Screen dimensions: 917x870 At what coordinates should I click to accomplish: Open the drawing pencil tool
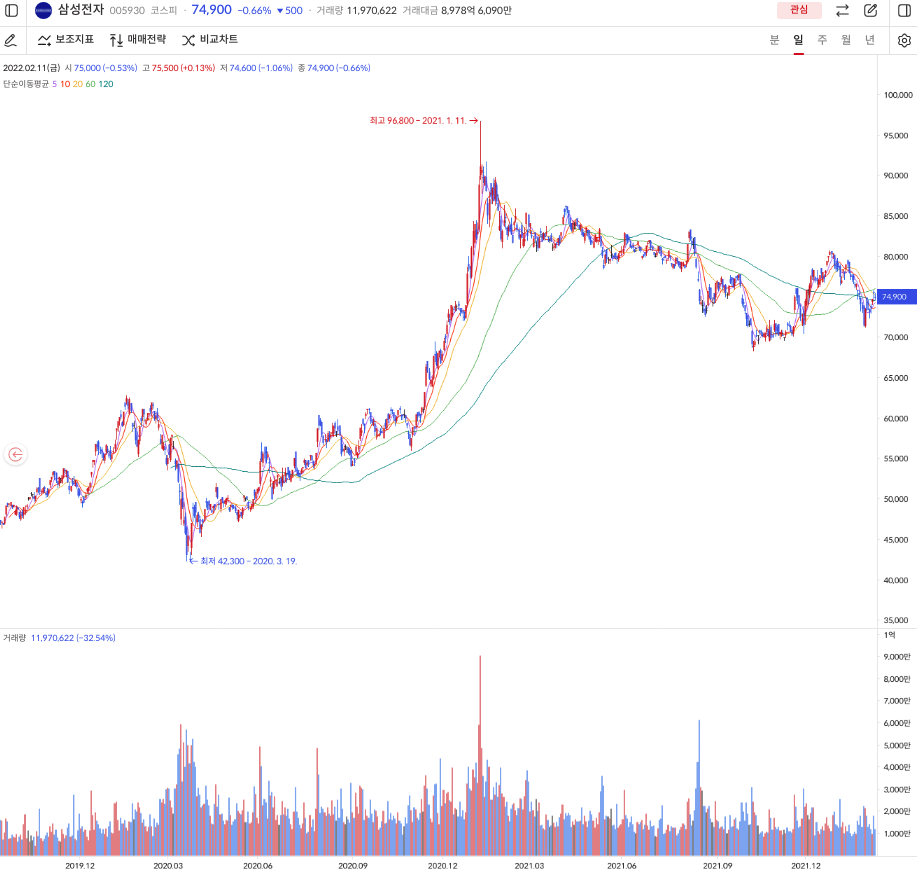pyautogui.click(x=11, y=40)
